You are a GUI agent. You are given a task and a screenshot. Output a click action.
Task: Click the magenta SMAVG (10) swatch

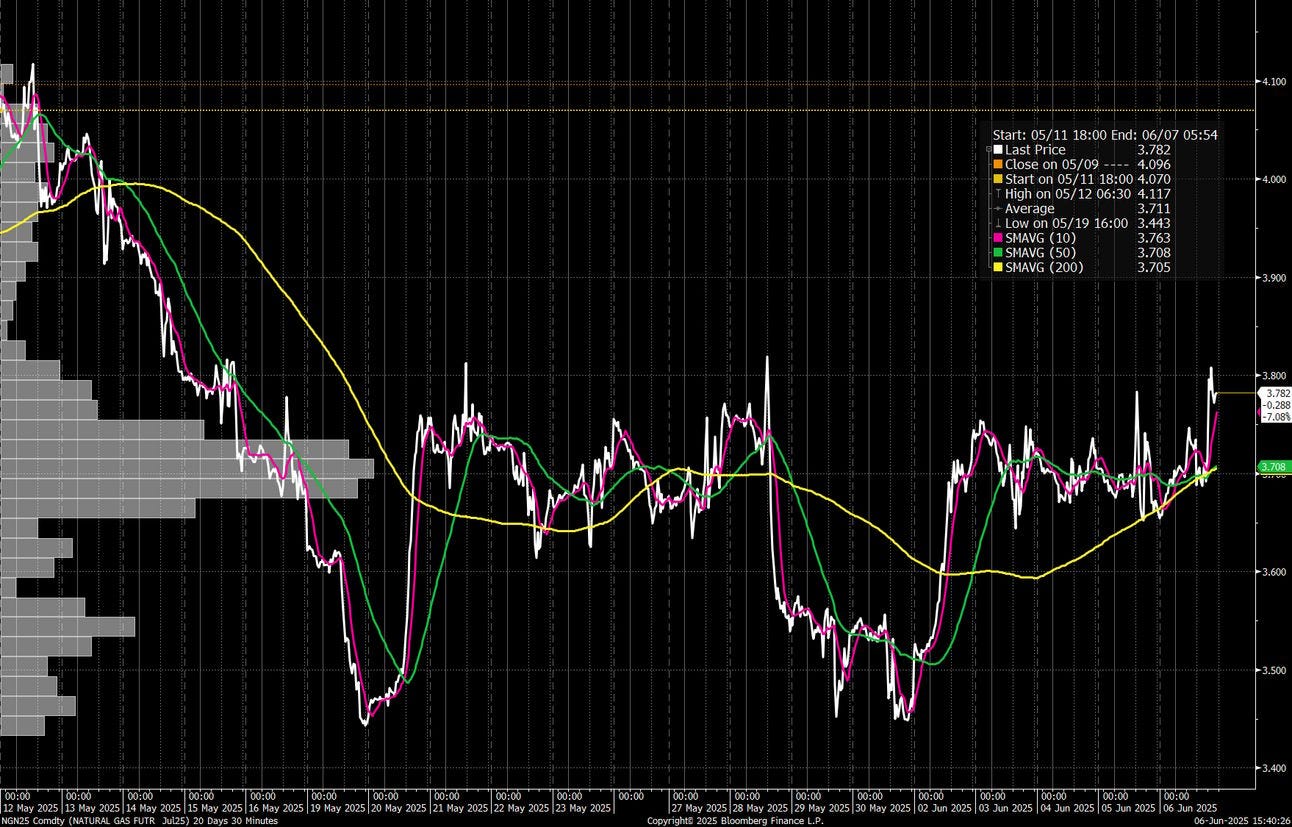(997, 238)
